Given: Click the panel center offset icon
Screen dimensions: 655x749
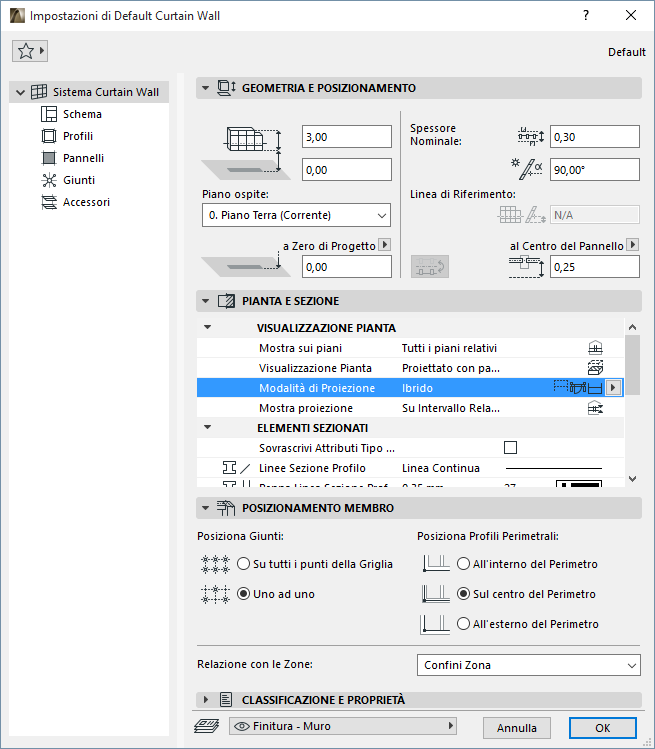Looking at the screenshot, I should point(526,267).
